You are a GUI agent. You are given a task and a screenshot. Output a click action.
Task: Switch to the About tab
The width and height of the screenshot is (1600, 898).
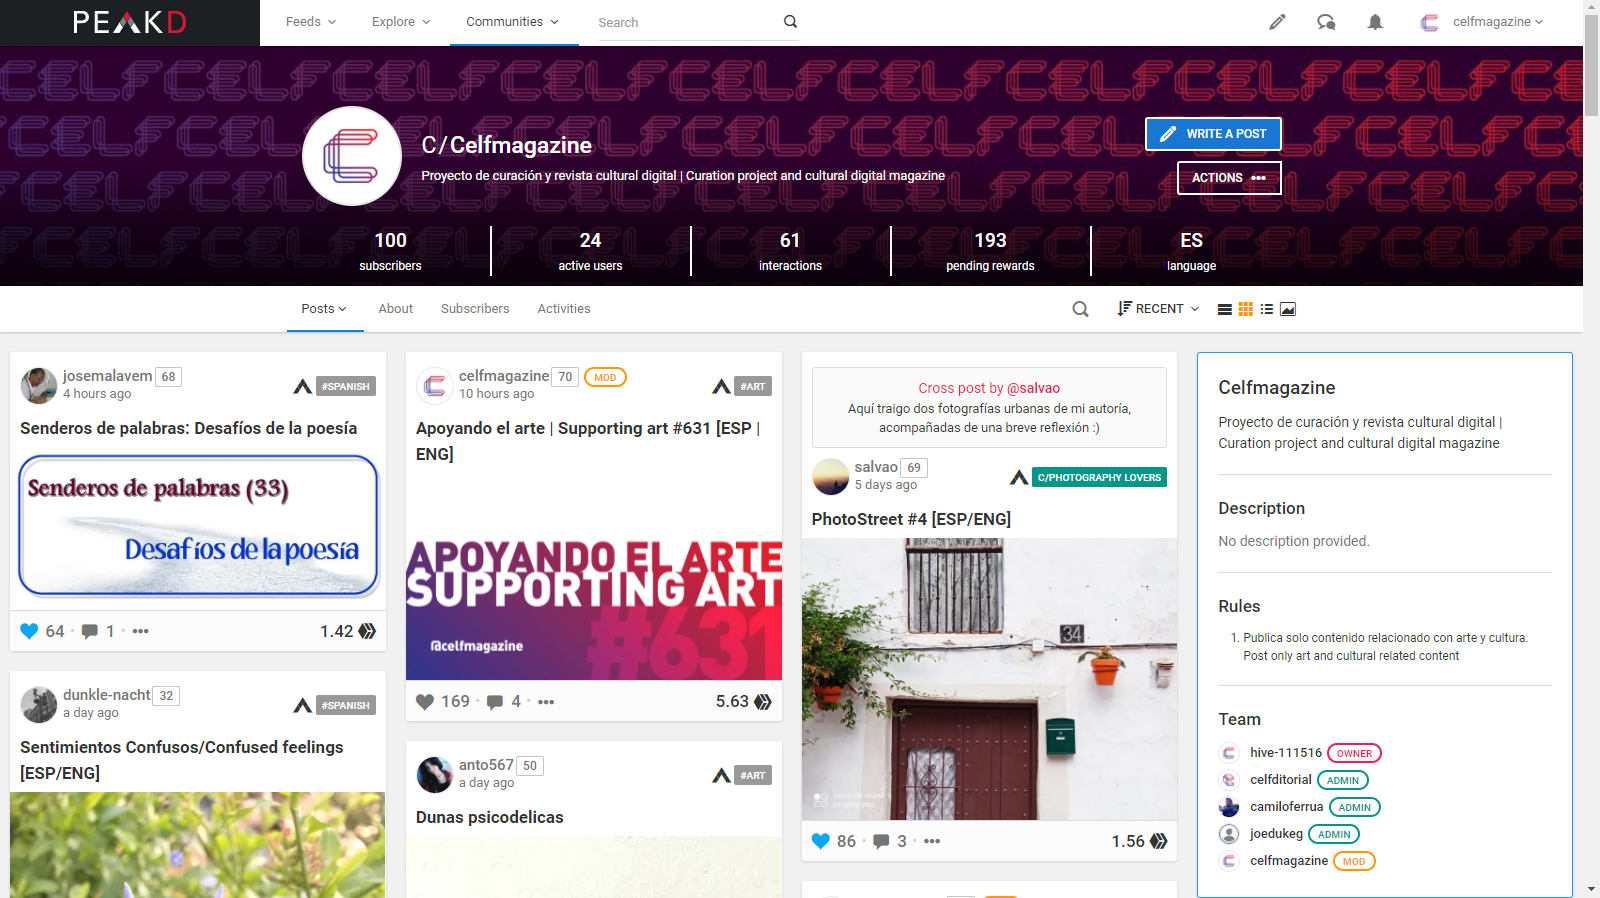(395, 309)
